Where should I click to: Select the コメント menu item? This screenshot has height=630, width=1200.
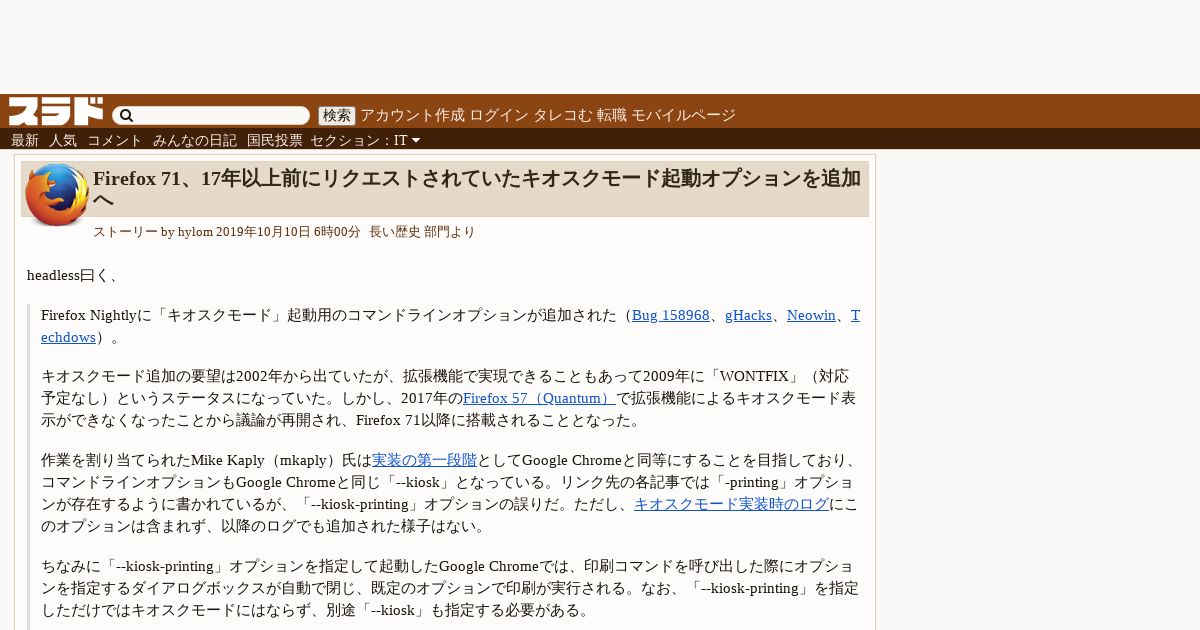pos(115,140)
